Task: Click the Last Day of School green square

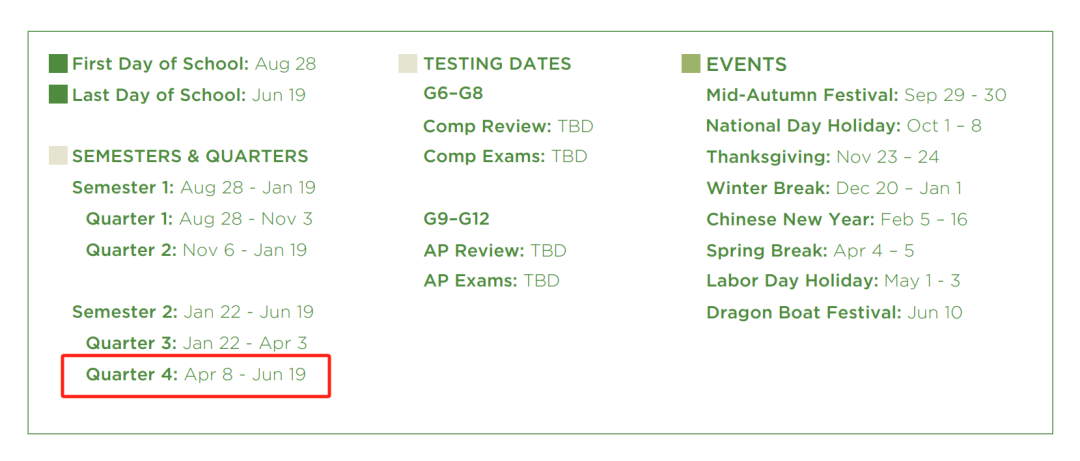Action: click(x=58, y=94)
